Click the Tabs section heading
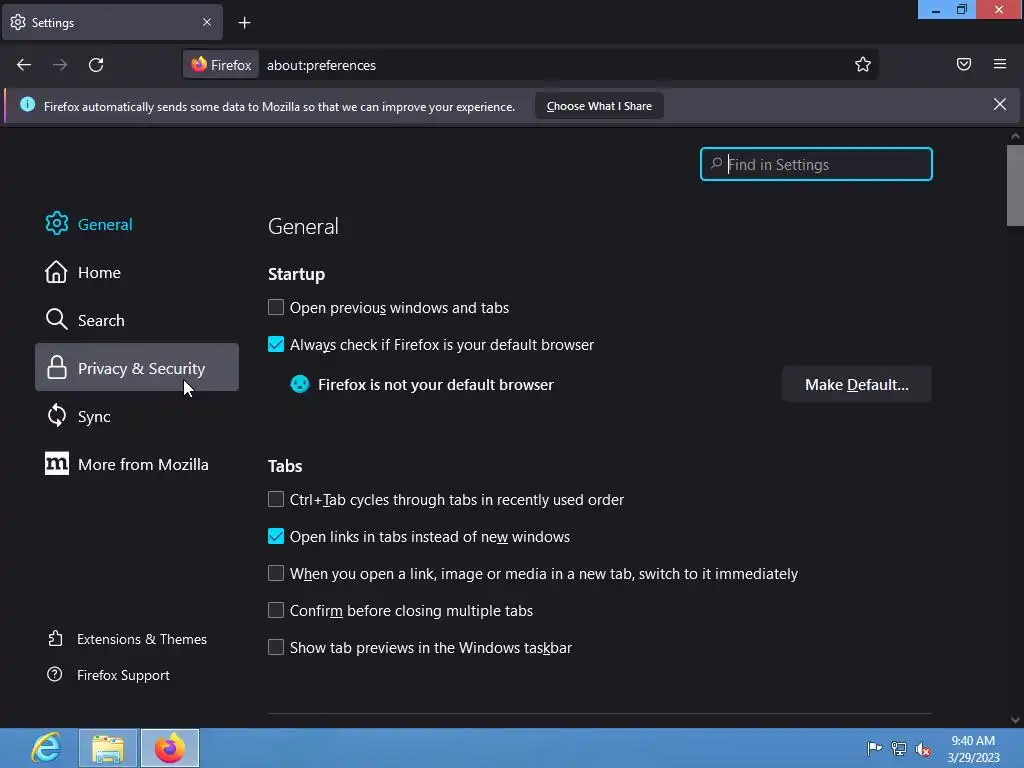The height and width of the screenshot is (768, 1024). tap(285, 466)
